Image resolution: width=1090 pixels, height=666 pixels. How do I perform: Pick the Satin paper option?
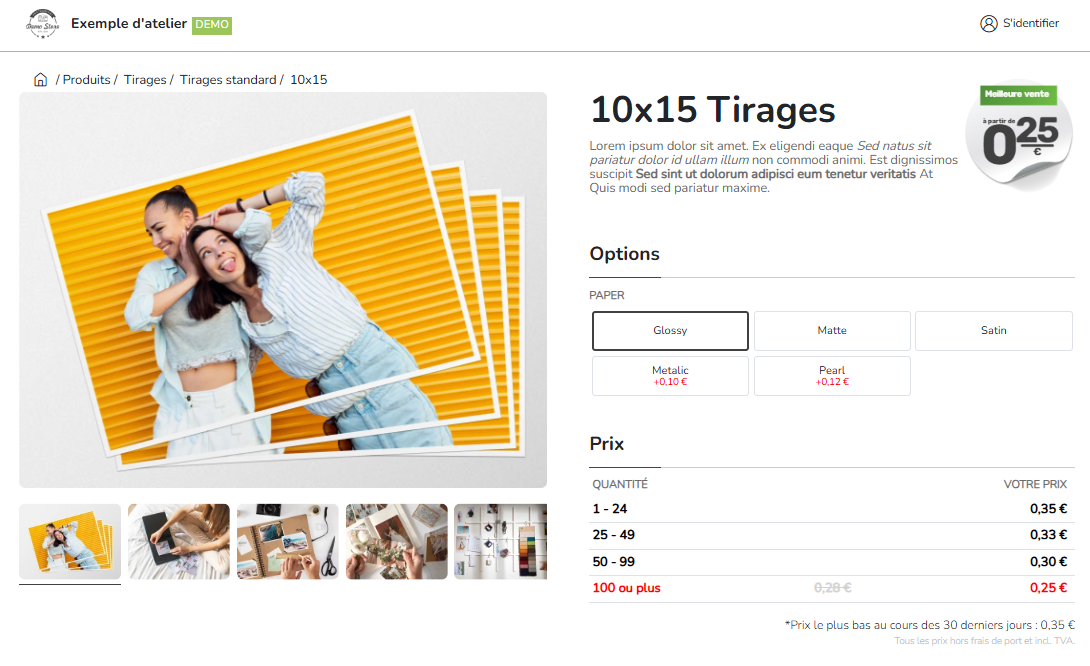pos(993,331)
